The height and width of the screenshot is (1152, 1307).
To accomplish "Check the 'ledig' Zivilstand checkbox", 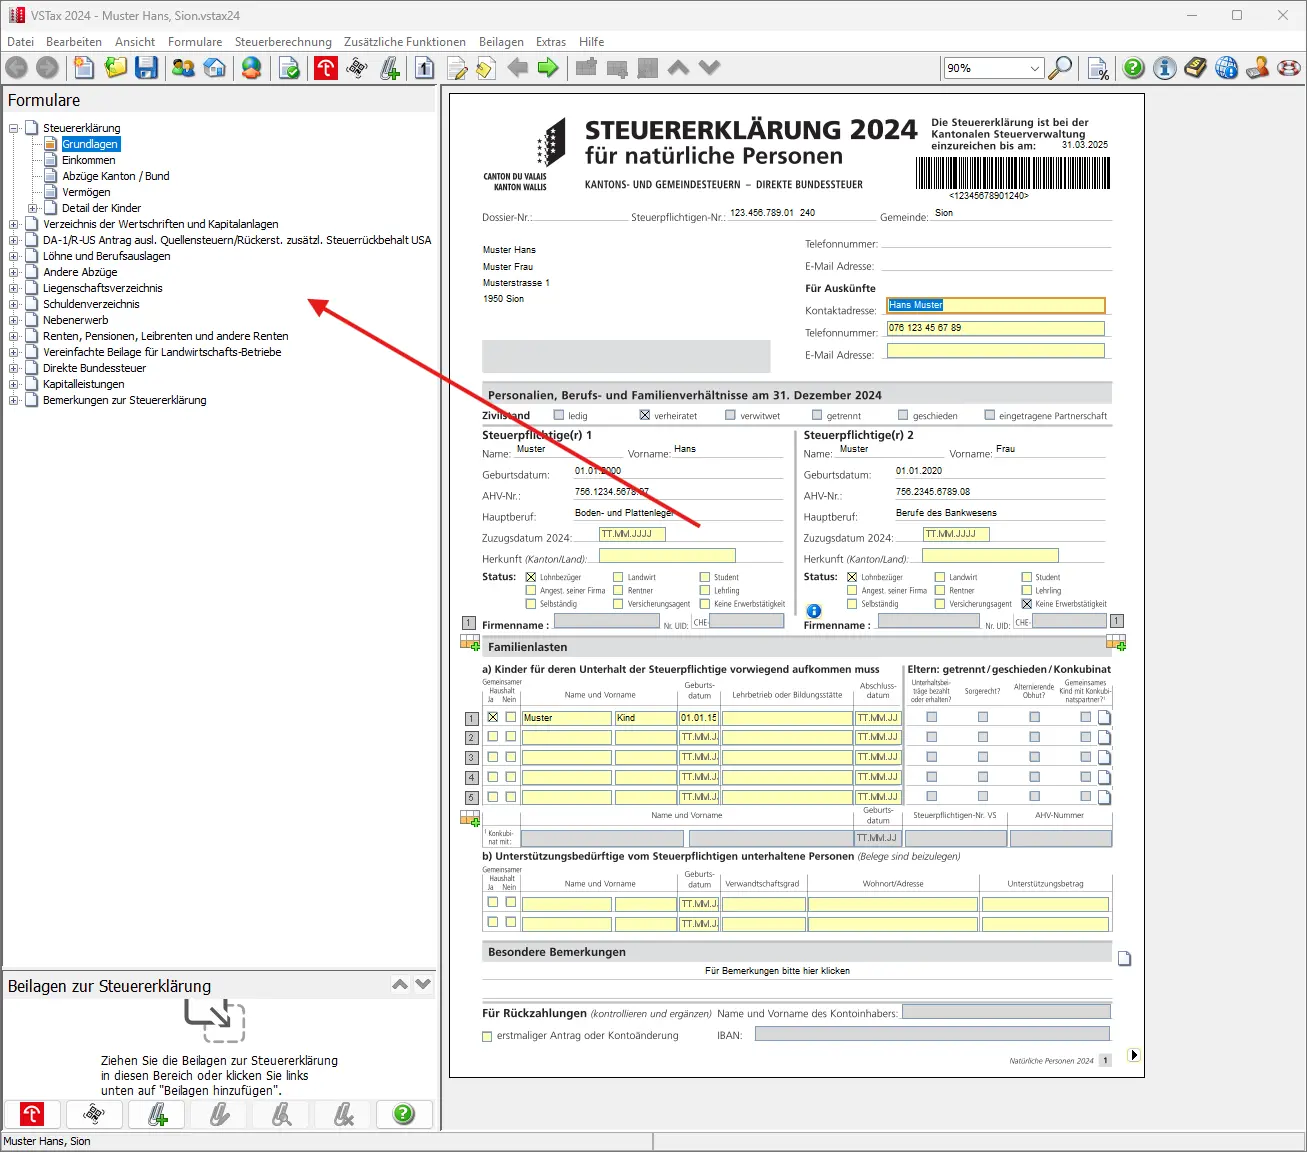I will [559, 415].
